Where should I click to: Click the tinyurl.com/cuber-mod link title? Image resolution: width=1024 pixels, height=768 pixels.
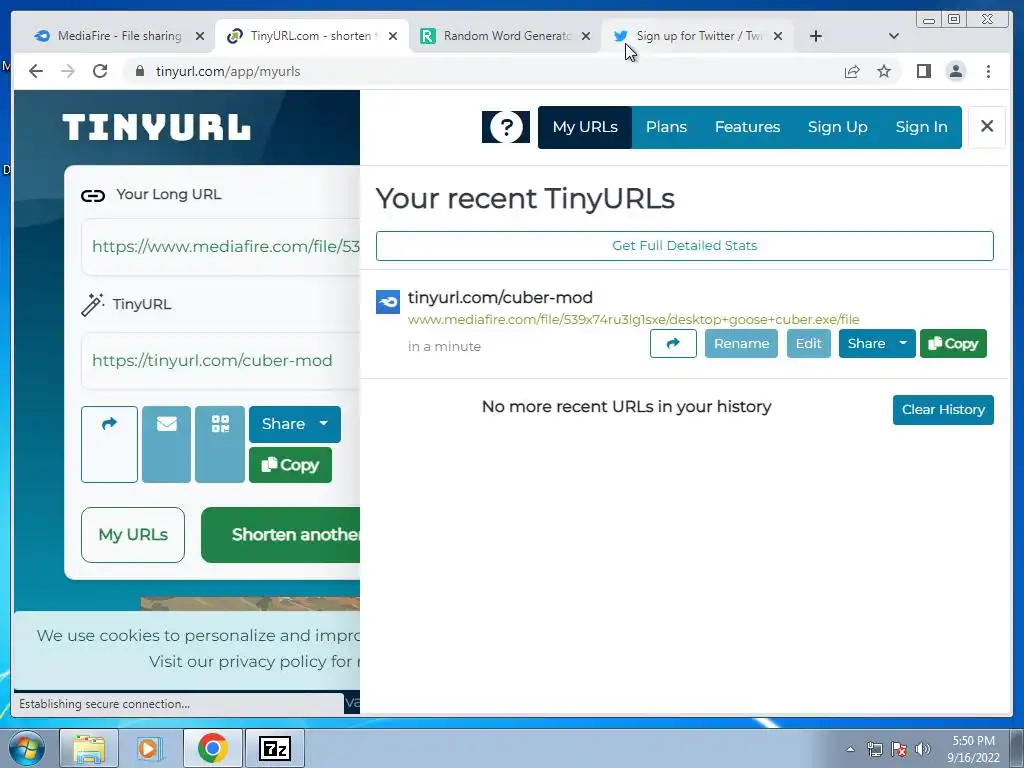[x=500, y=297]
